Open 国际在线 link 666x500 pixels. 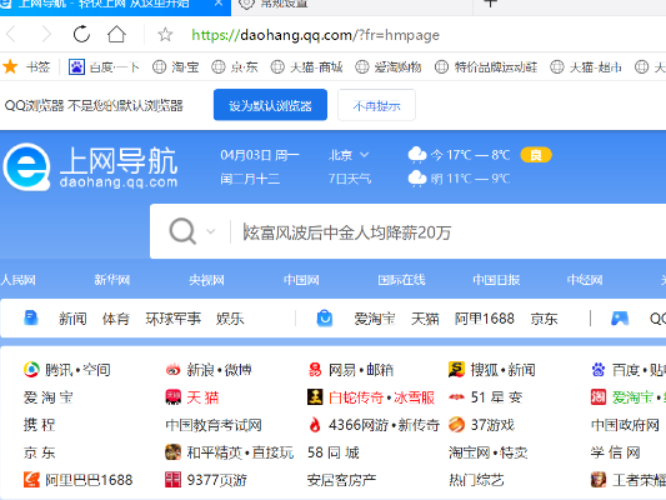click(x=401, y=280)
